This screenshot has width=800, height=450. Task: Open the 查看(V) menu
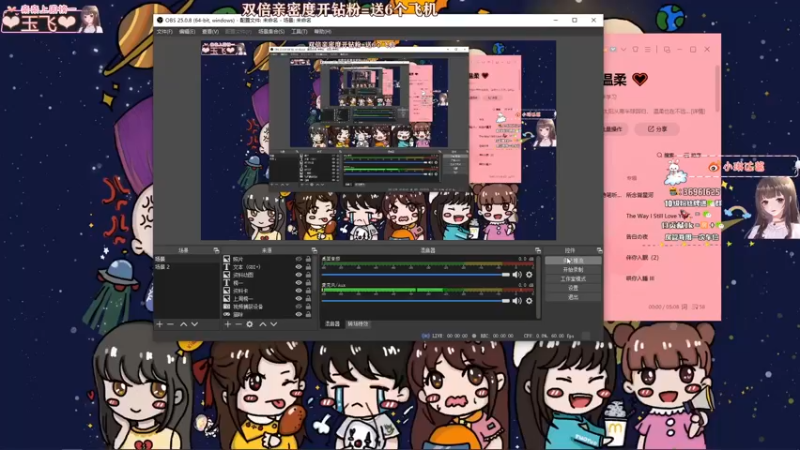tap(210, 32)
